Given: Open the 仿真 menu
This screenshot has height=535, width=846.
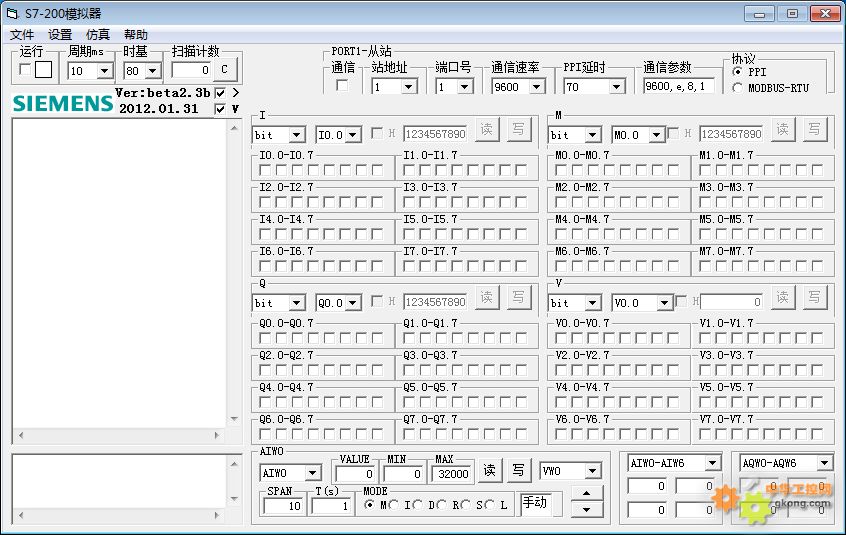Looking at the screenshot, I should (98, 35).
